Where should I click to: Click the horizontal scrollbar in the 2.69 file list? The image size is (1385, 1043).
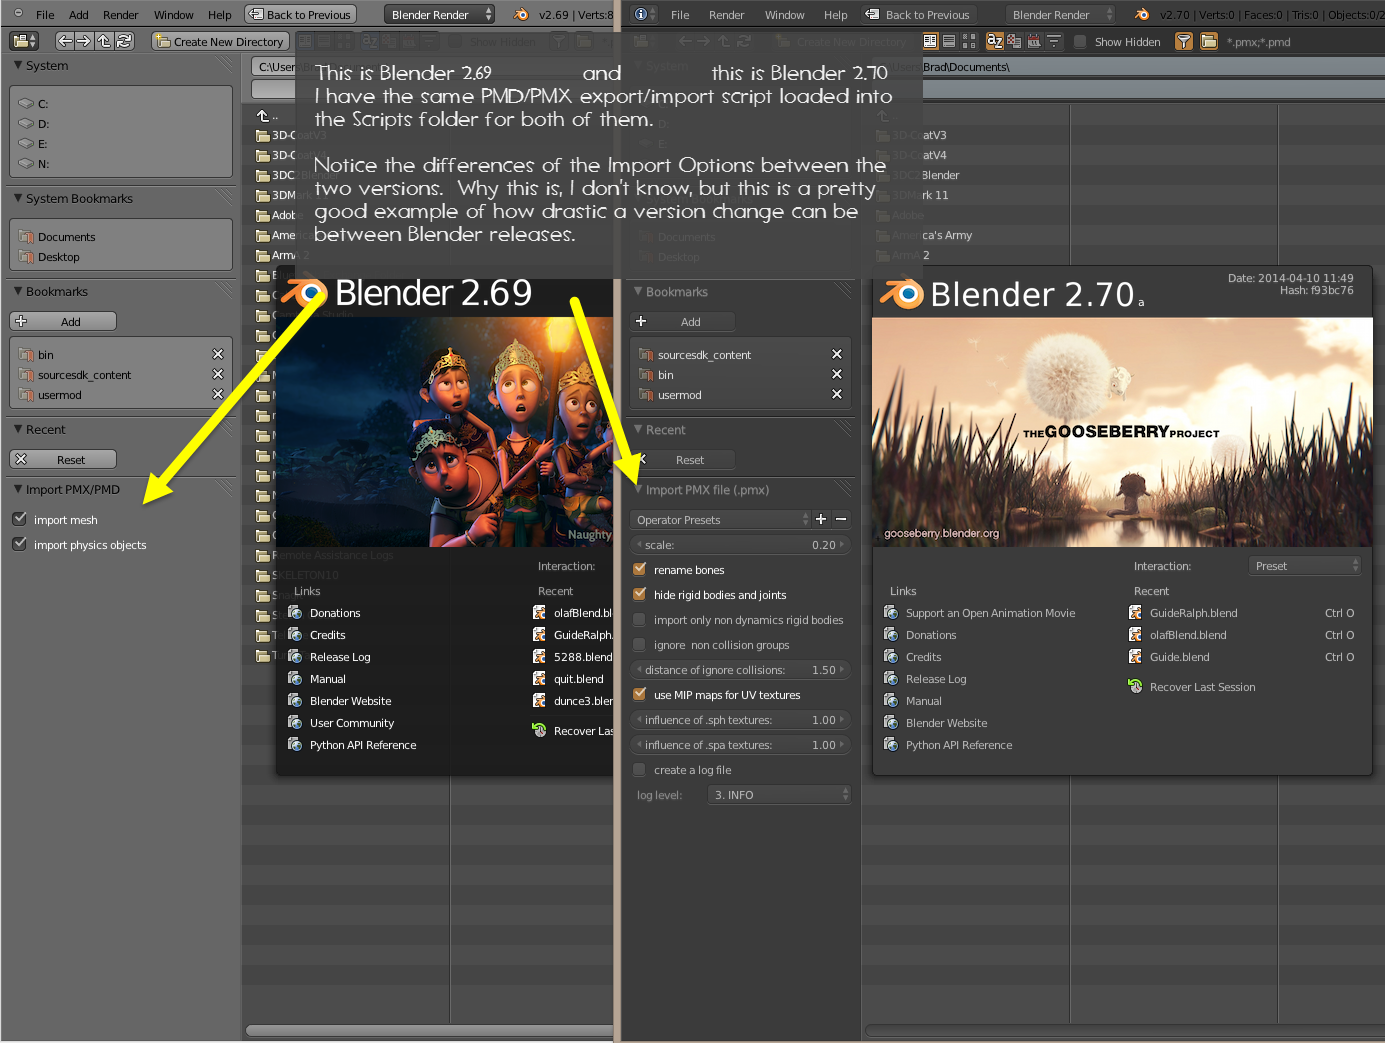click(430, 1030)
